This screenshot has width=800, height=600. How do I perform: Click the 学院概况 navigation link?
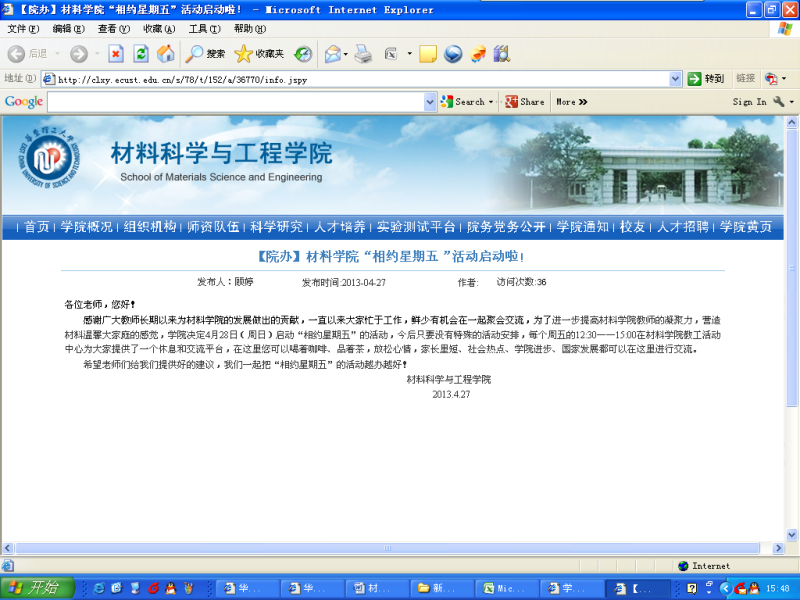86,227
